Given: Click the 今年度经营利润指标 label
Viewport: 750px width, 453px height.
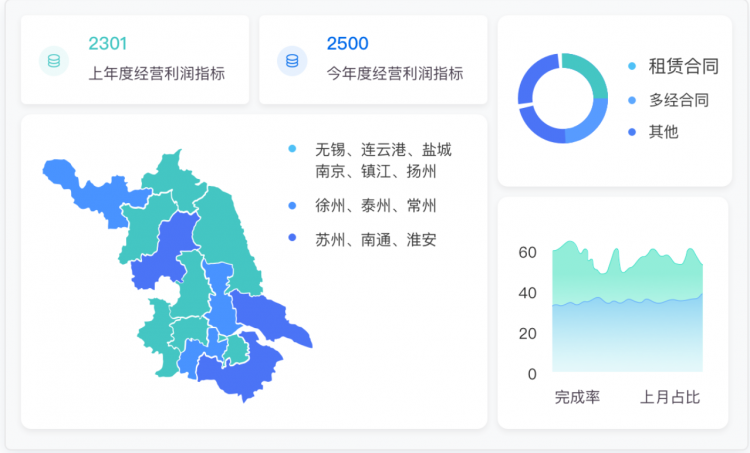Looking at the screenshot, I should [x=395, y=73].
